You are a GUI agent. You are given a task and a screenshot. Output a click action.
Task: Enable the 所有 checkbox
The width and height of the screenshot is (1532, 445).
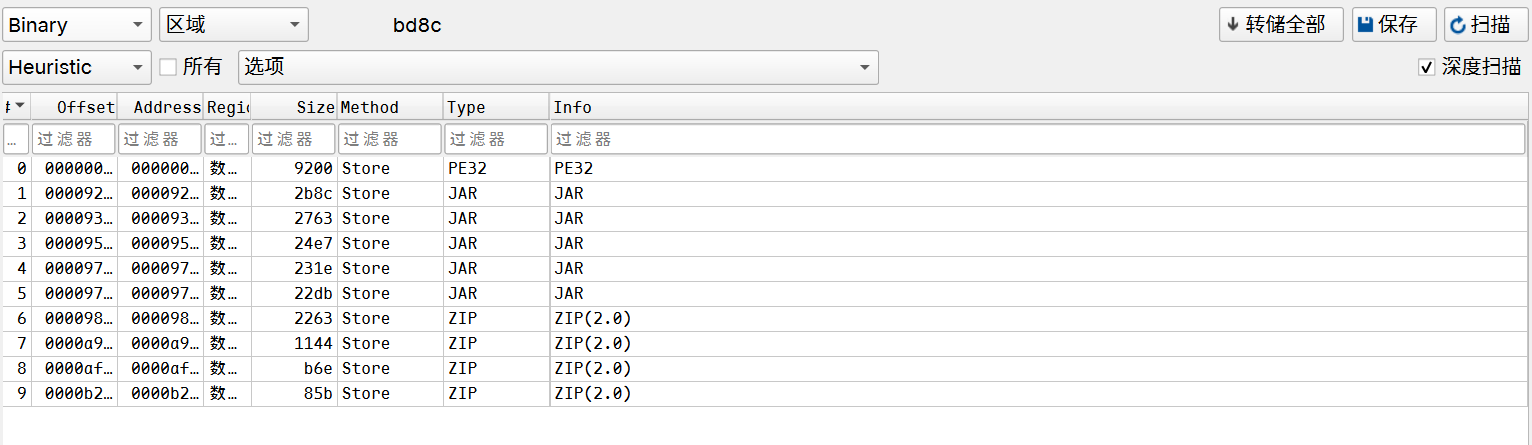168,67
